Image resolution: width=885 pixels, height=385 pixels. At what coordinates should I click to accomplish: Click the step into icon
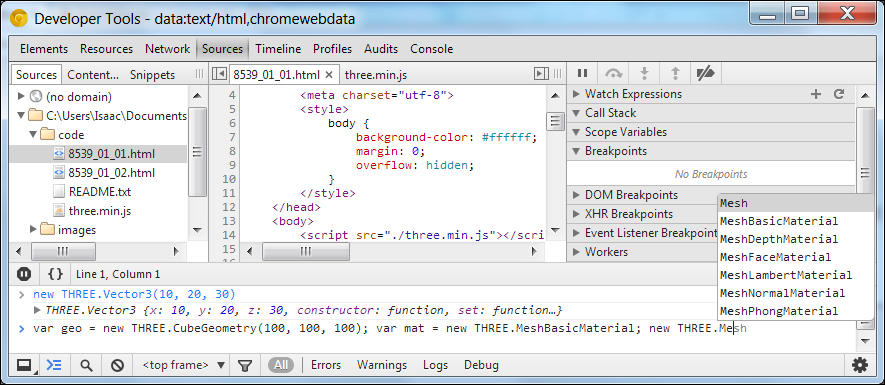(x=645, y=73)
